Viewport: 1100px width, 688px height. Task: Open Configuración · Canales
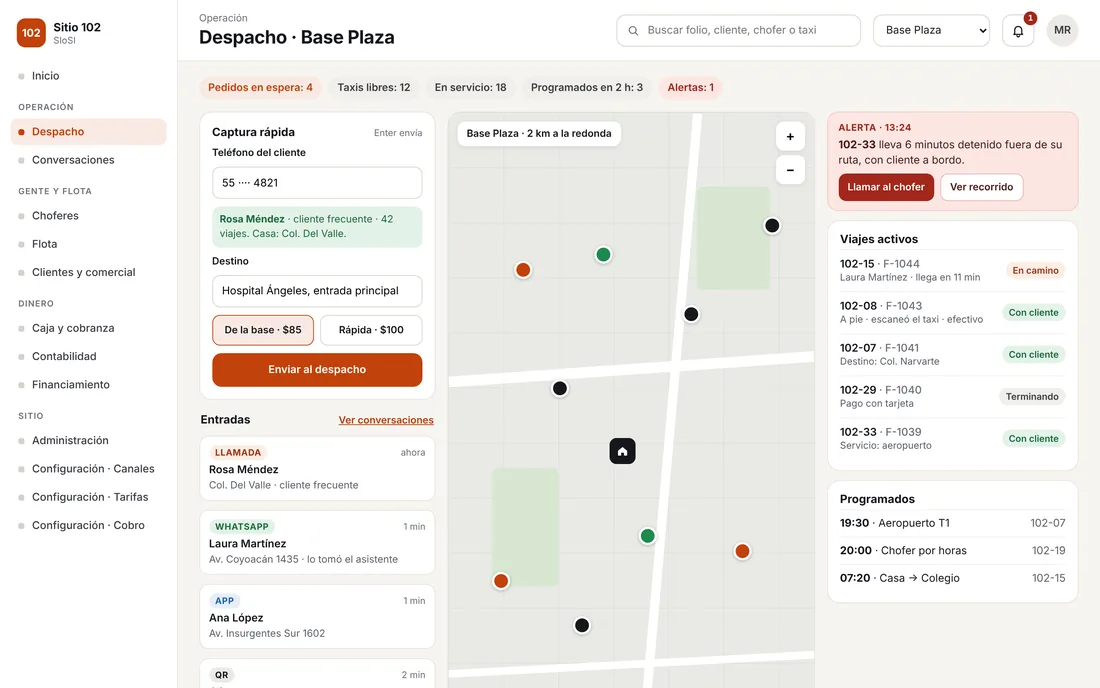[x=88, y=468]
